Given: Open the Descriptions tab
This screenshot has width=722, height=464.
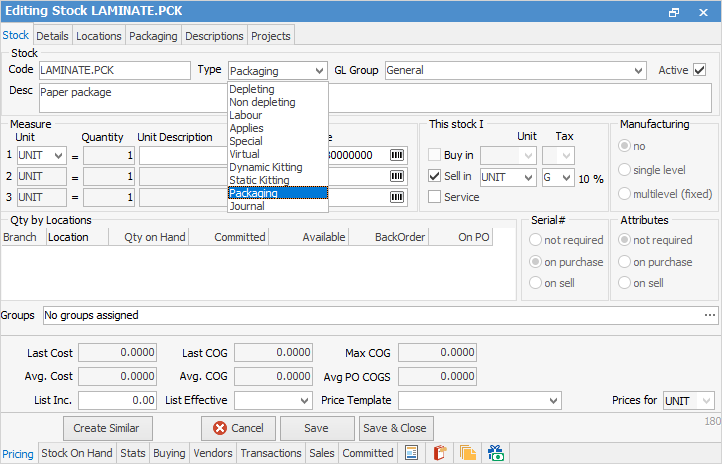Looking at the screenshot, I should [214, 36].
